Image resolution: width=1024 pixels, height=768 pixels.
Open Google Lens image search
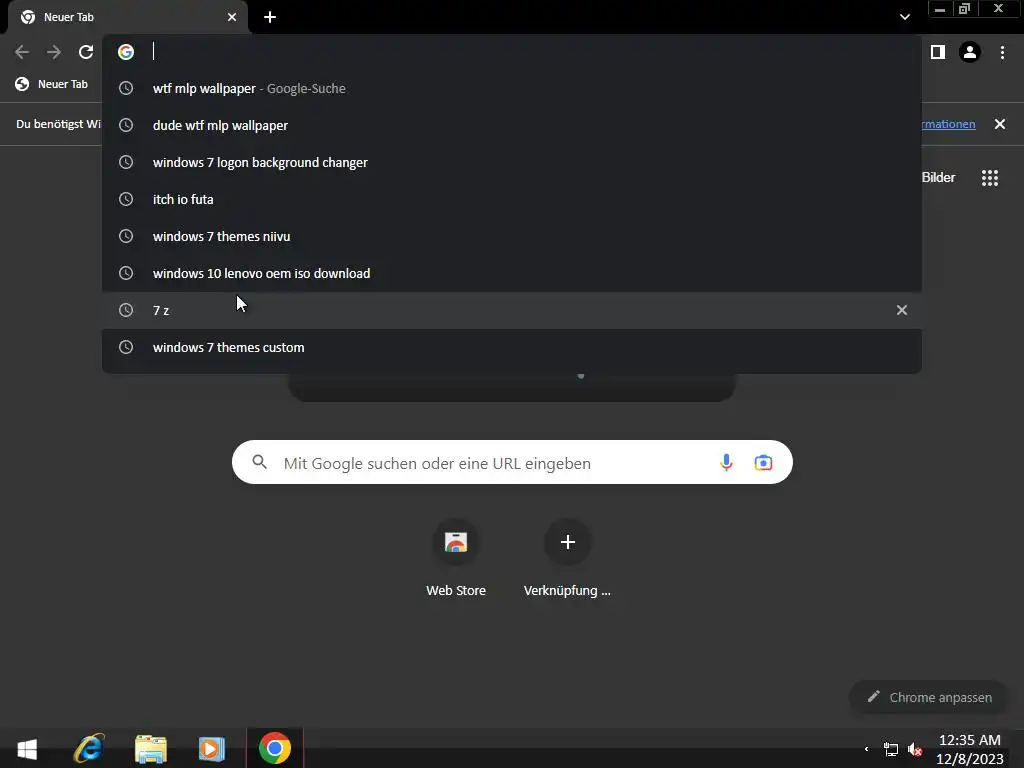[763, 463]
